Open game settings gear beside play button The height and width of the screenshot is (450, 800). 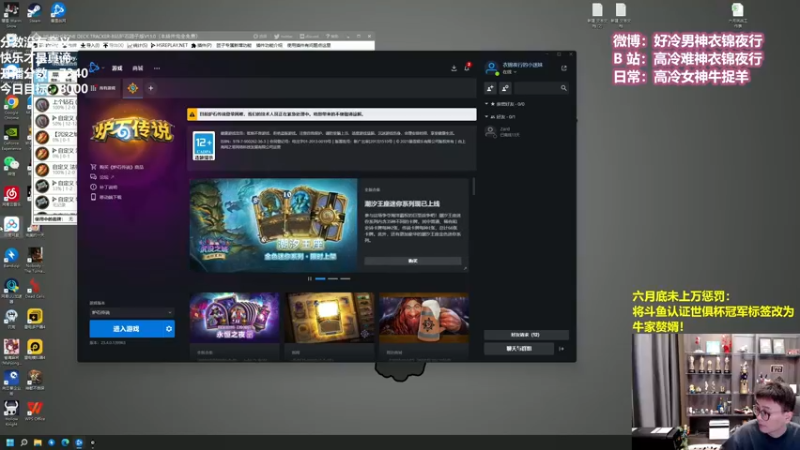click(169, 329)
